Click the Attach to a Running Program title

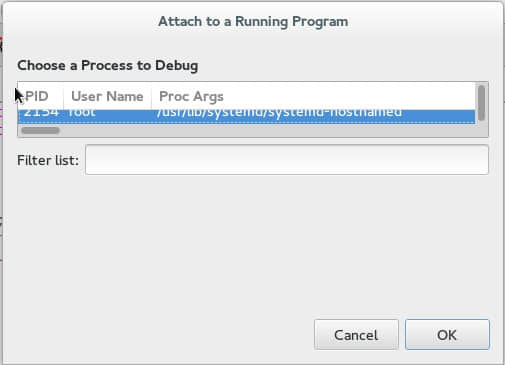[253, 22]
